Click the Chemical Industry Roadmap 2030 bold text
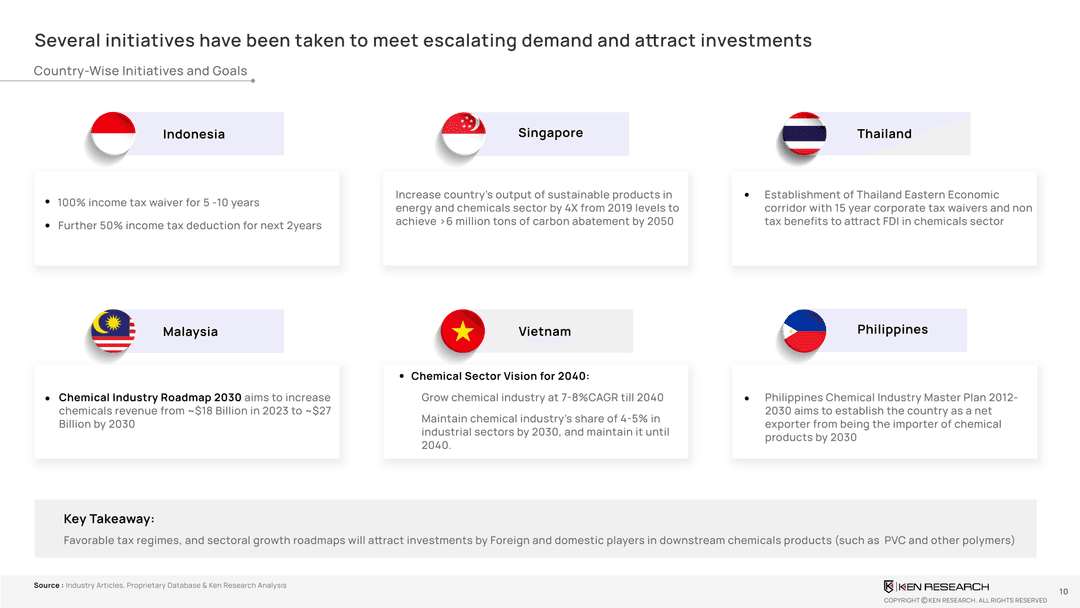 (150, 398)
